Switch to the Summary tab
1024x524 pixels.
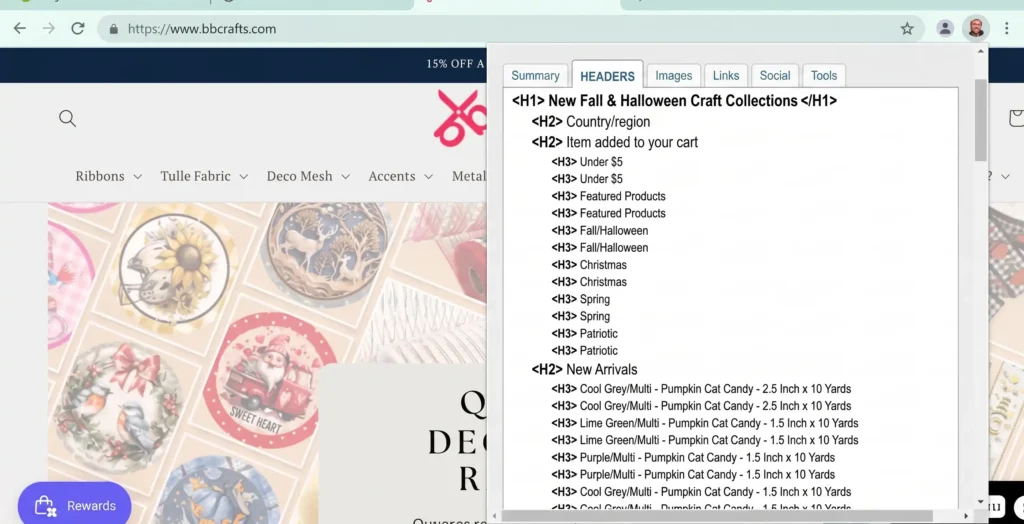point(536,76)
